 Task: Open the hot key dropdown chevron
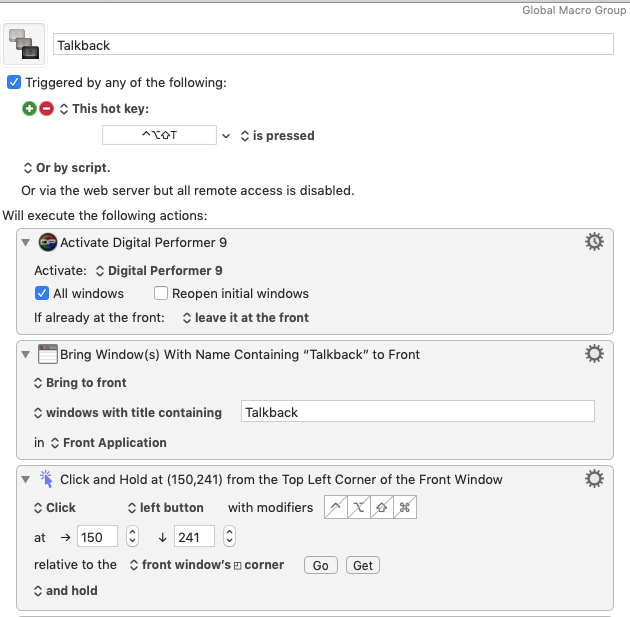tap(226, 136)
